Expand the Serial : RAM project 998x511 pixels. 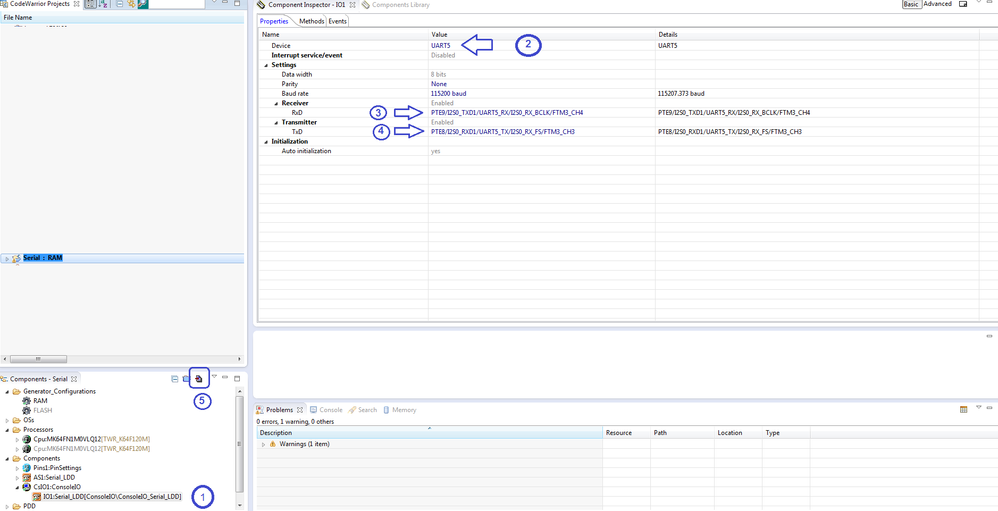[6, 258]
